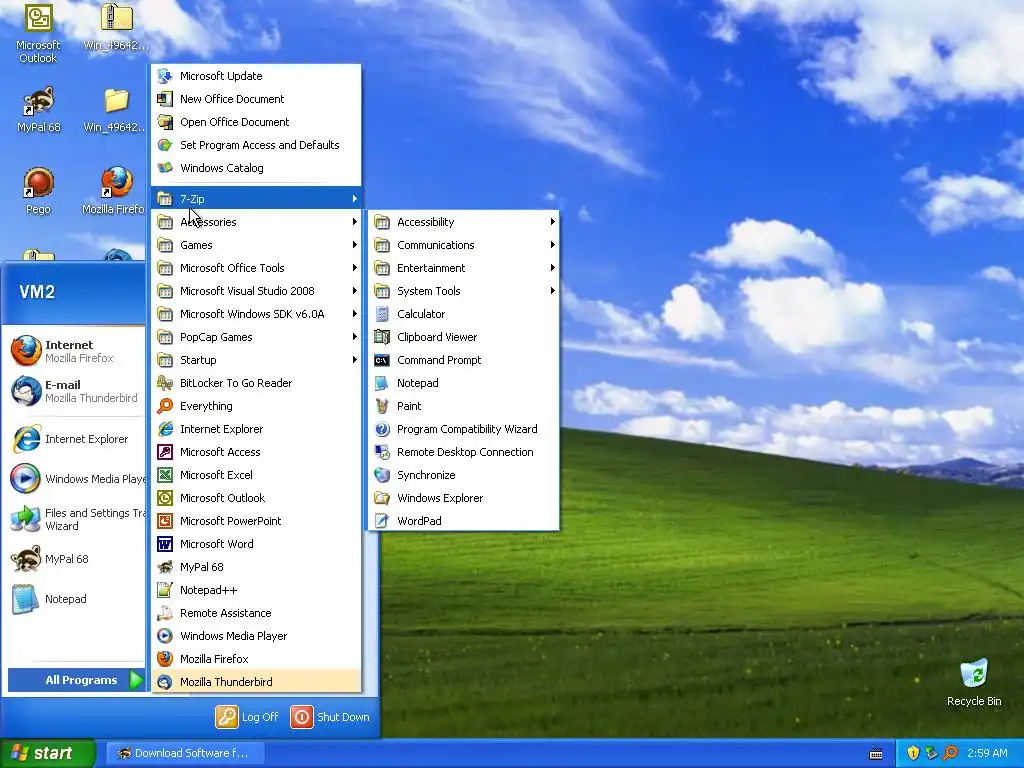
Task: Expand Microsoft Visual Studio 2008 arrow
Action: tap(355, 291)
